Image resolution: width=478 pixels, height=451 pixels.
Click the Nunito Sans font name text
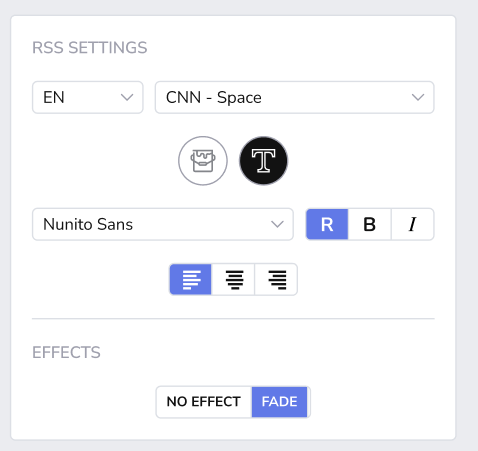(x=88, y=224)
